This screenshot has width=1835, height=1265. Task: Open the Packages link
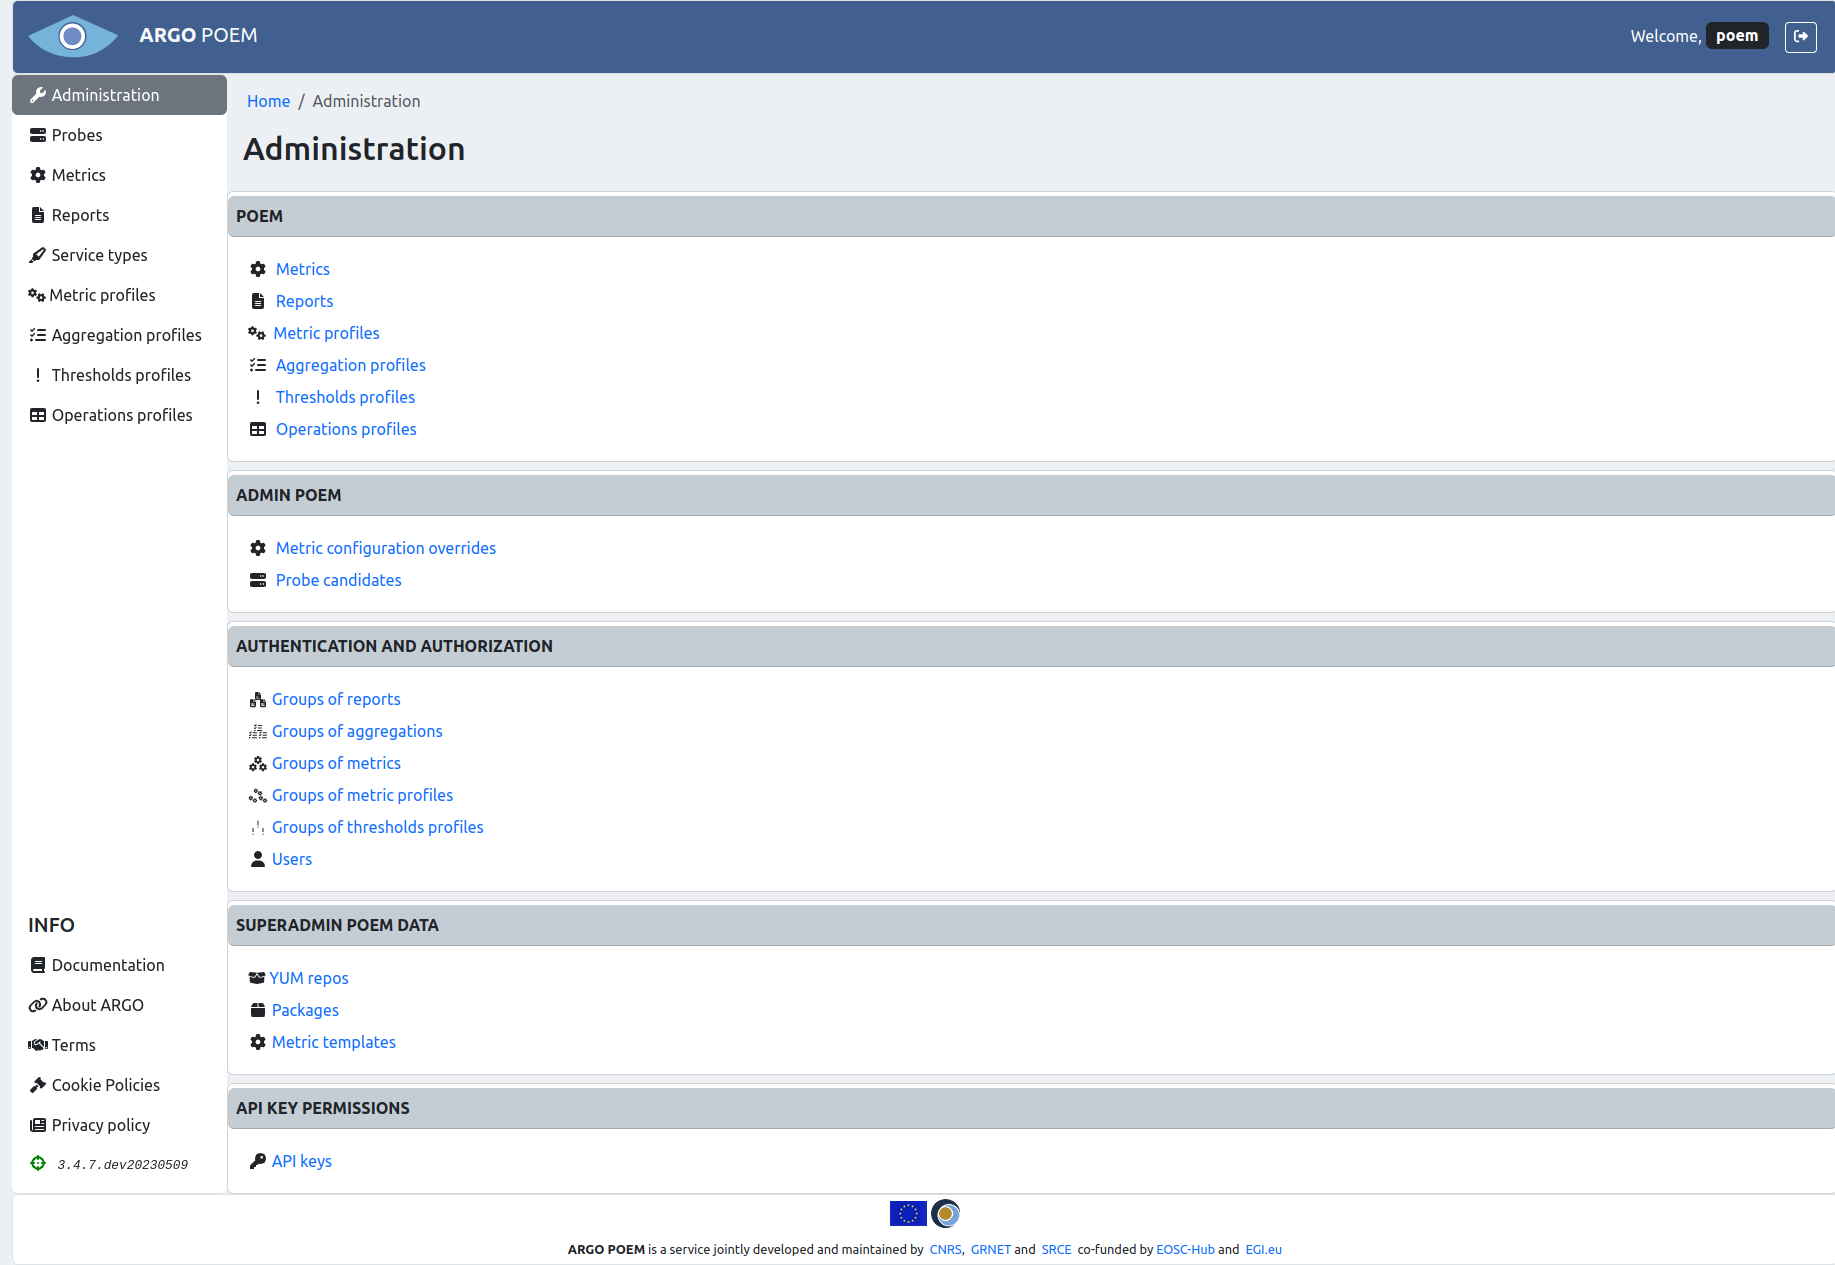(x=305, y=1010)
